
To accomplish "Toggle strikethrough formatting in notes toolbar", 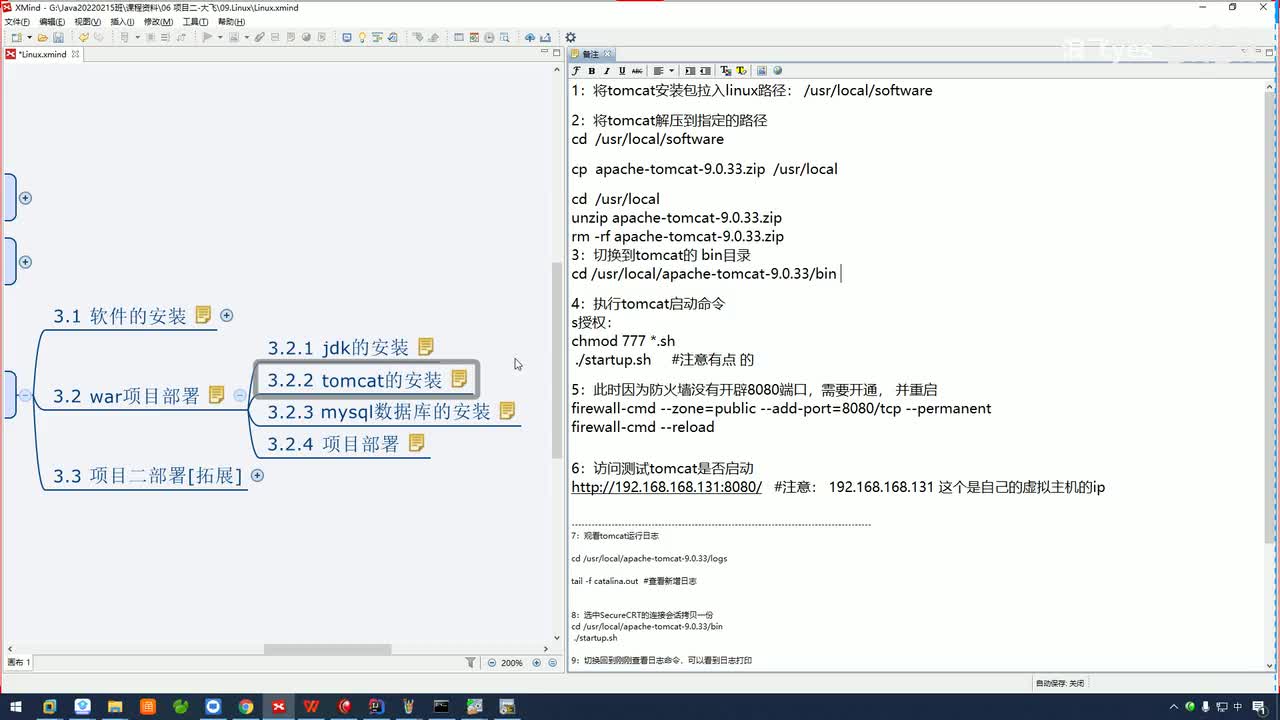I will (637, 71).
